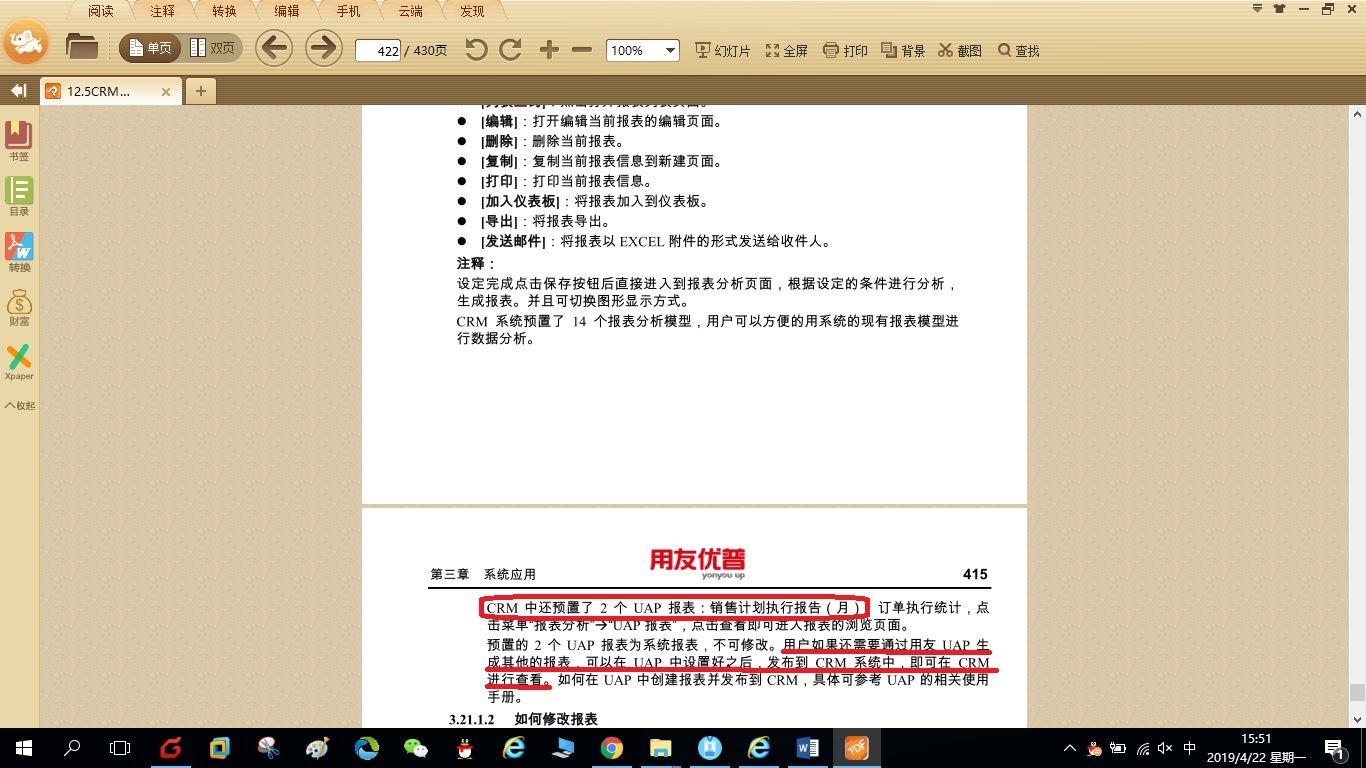
Task: Open the 手机 tab
Action: [349, 11]
